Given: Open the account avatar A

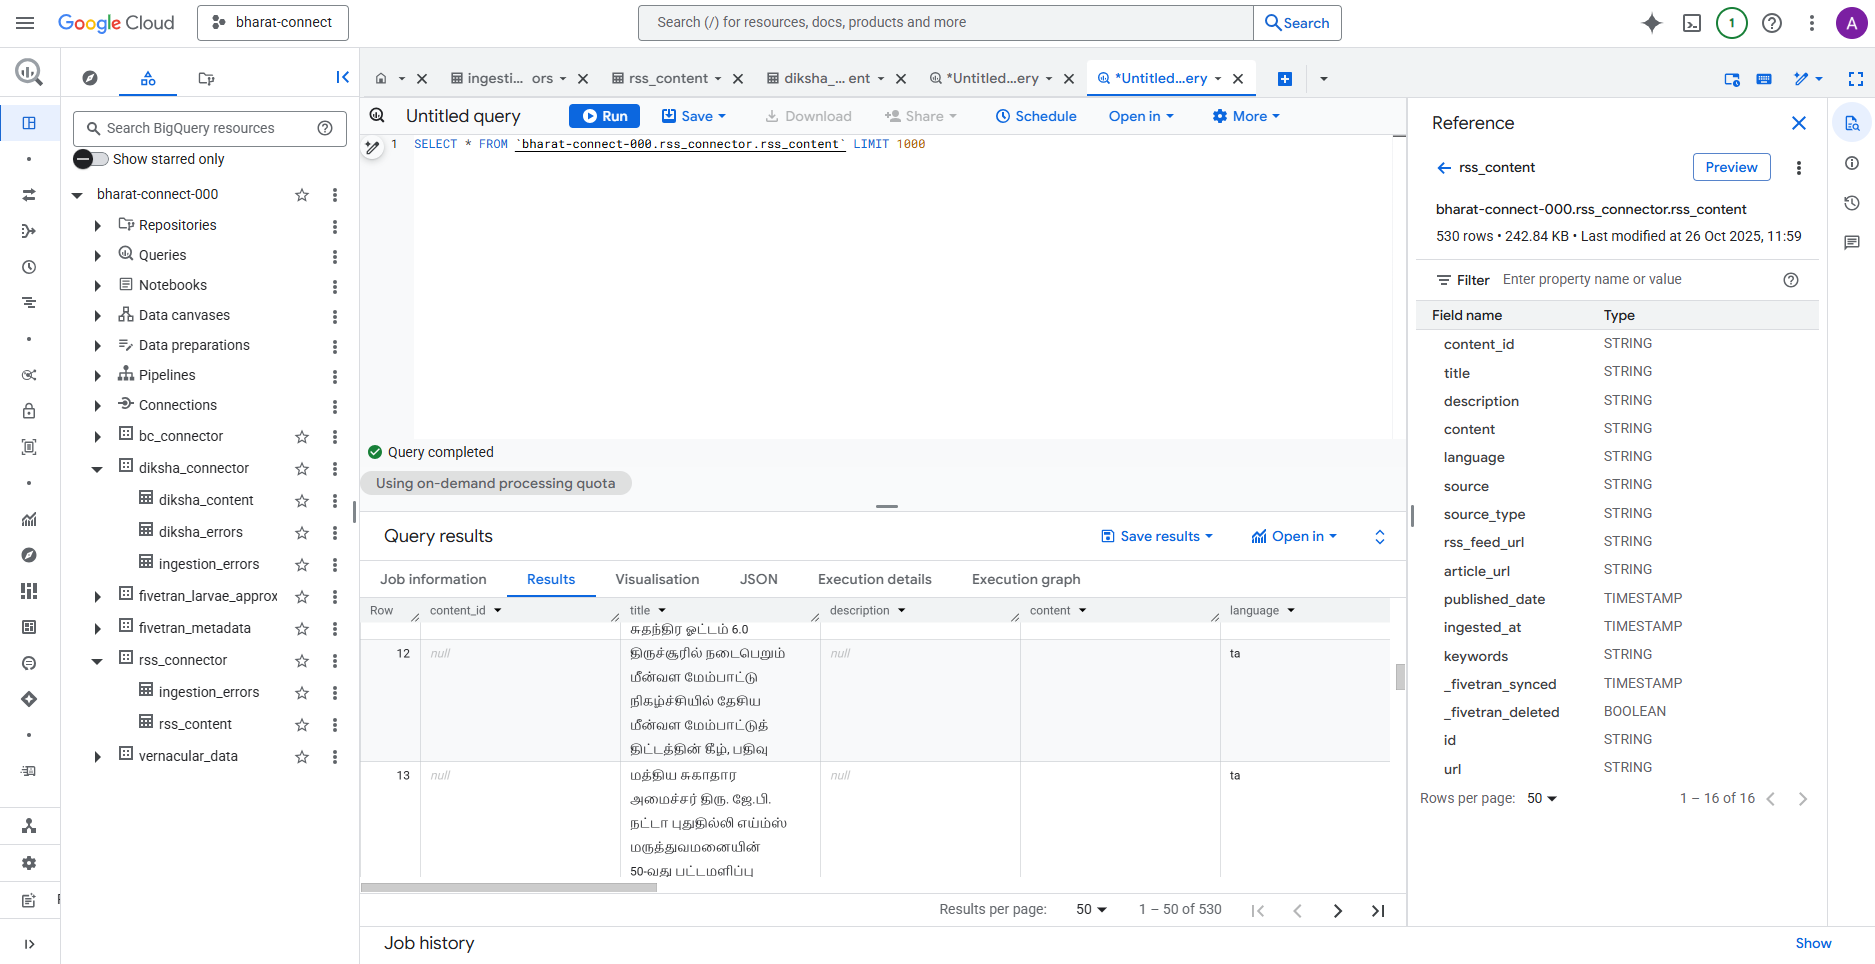Looking at the screenshot, I should (x=1852, y=23).
